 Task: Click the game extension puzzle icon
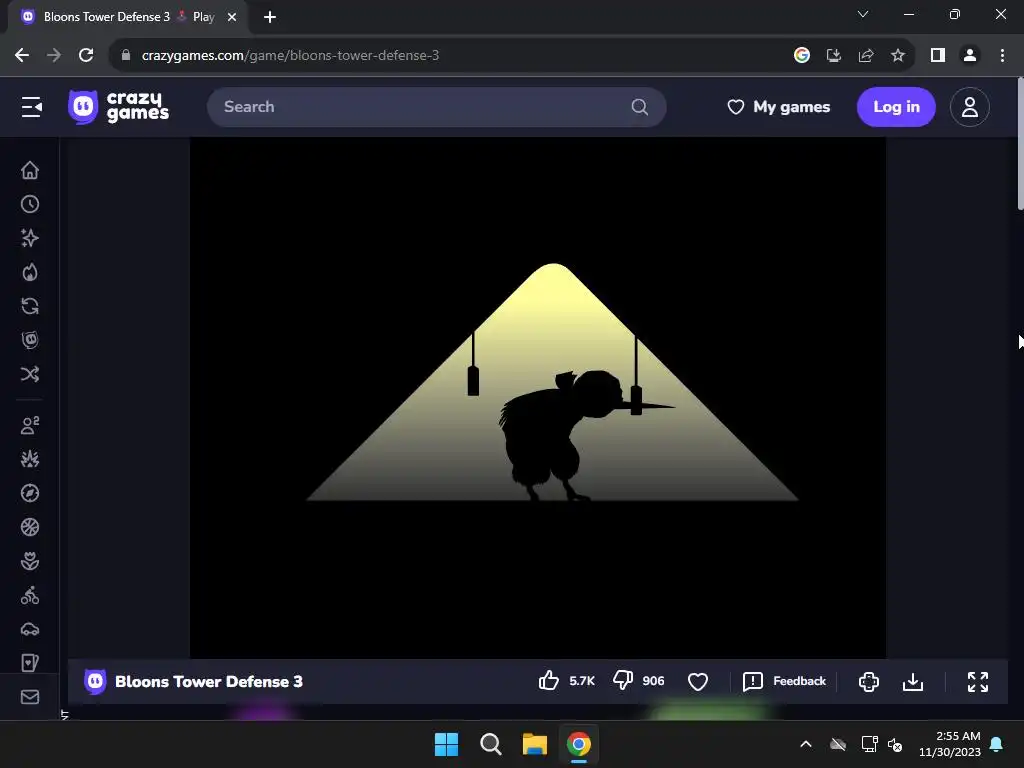[x=869, y=682]
